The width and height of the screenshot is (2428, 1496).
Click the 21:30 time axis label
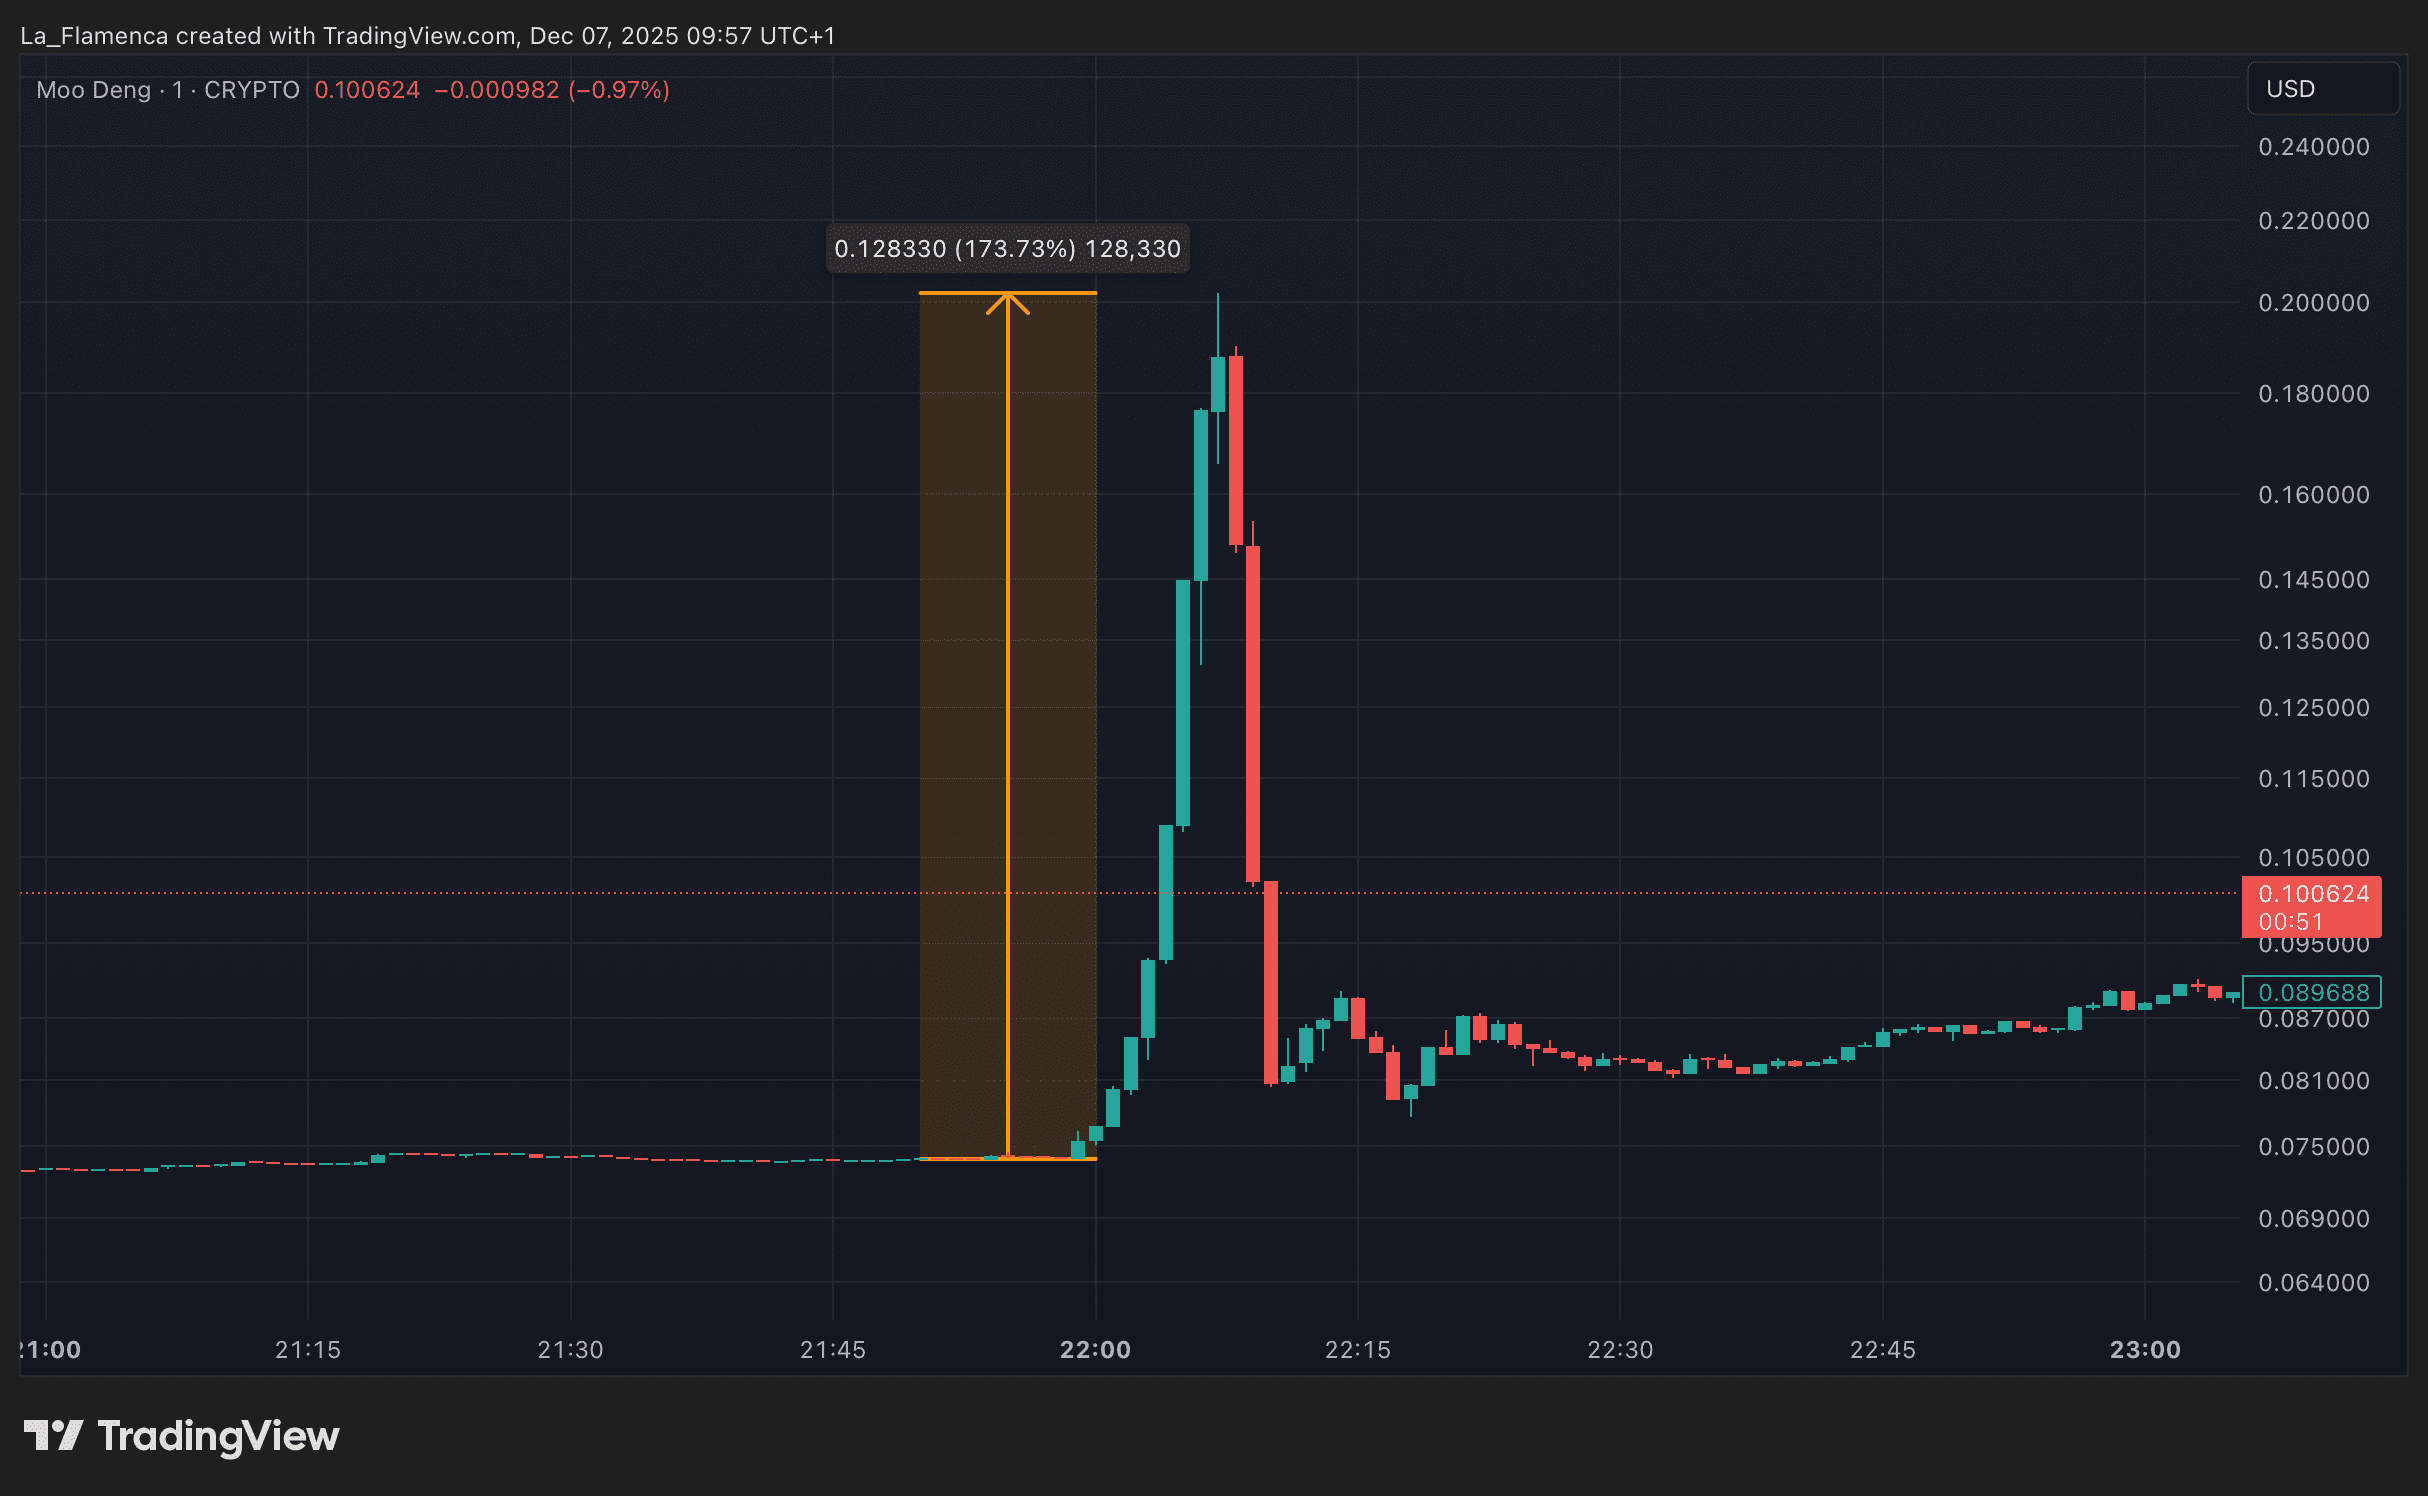click(x=570, y=1349)
